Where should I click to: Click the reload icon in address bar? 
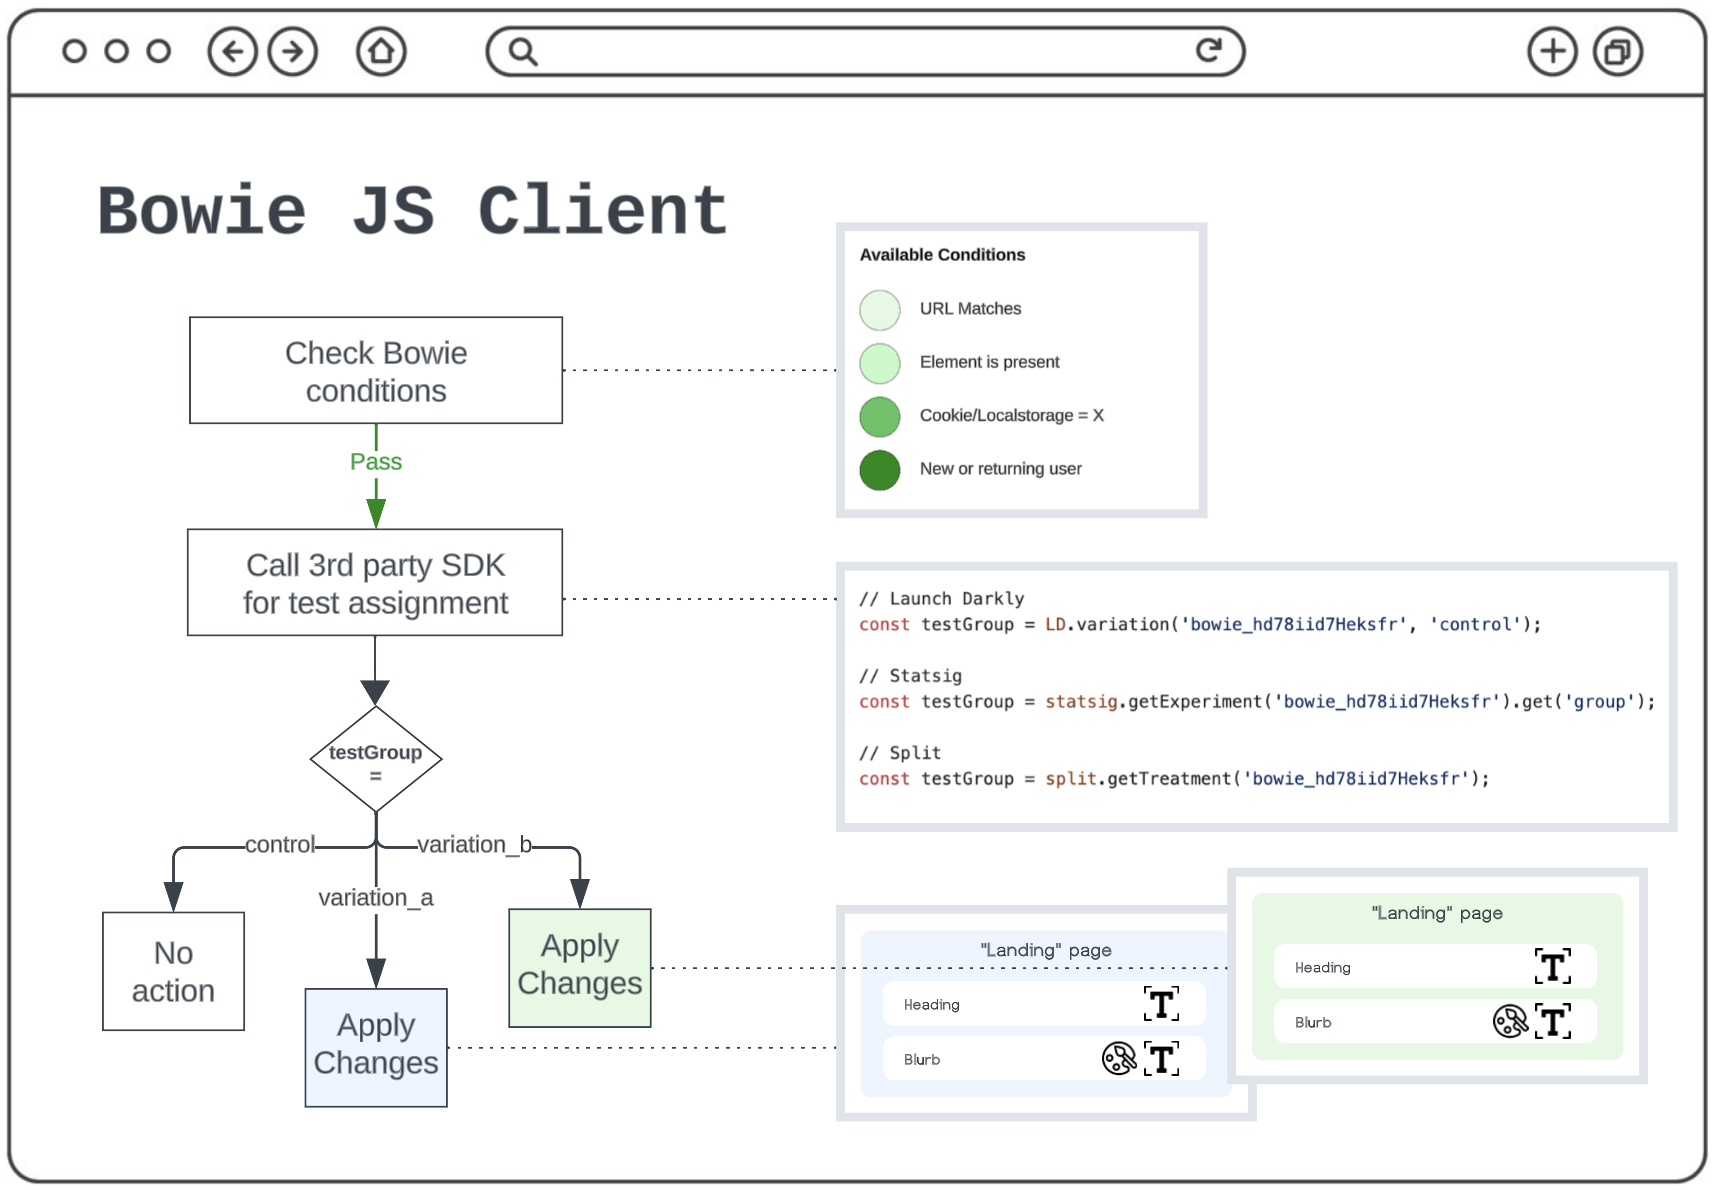(1209, 51)
